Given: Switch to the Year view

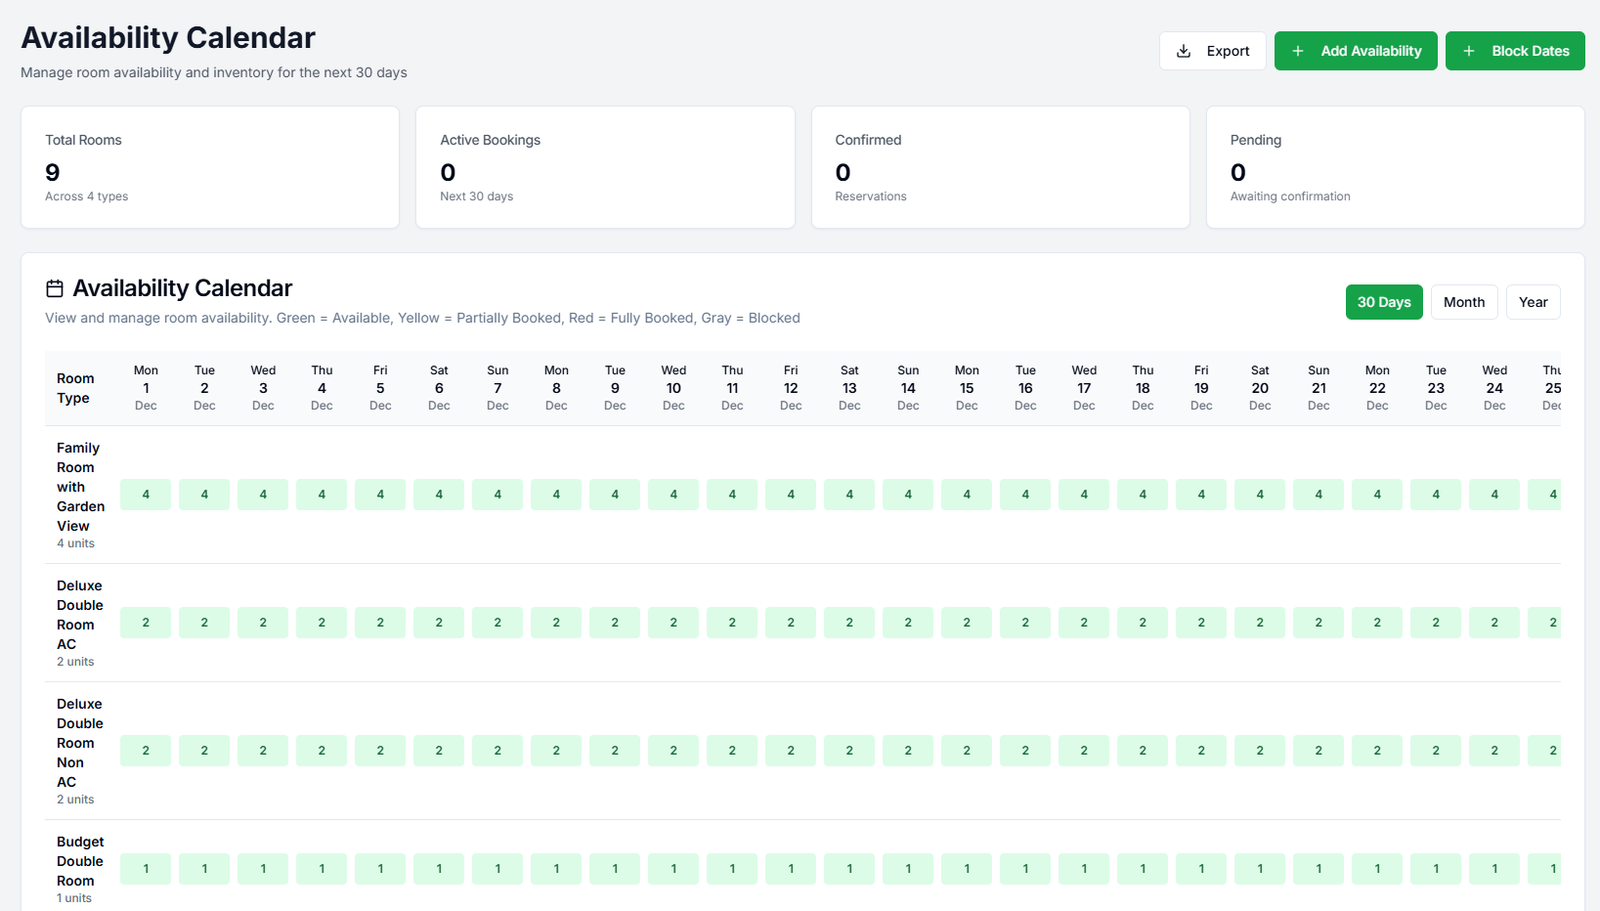Looking at the screenshot, I should pyautogui.click(x=1532, y=301).
